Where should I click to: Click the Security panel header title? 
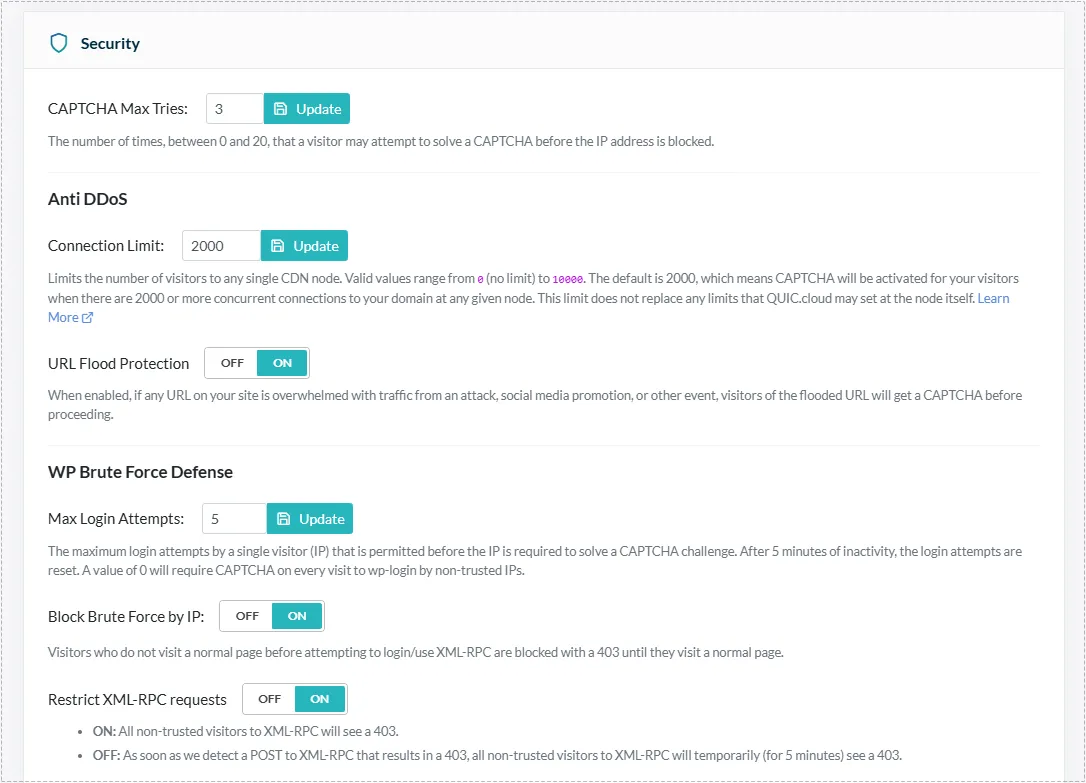[110, 43]
